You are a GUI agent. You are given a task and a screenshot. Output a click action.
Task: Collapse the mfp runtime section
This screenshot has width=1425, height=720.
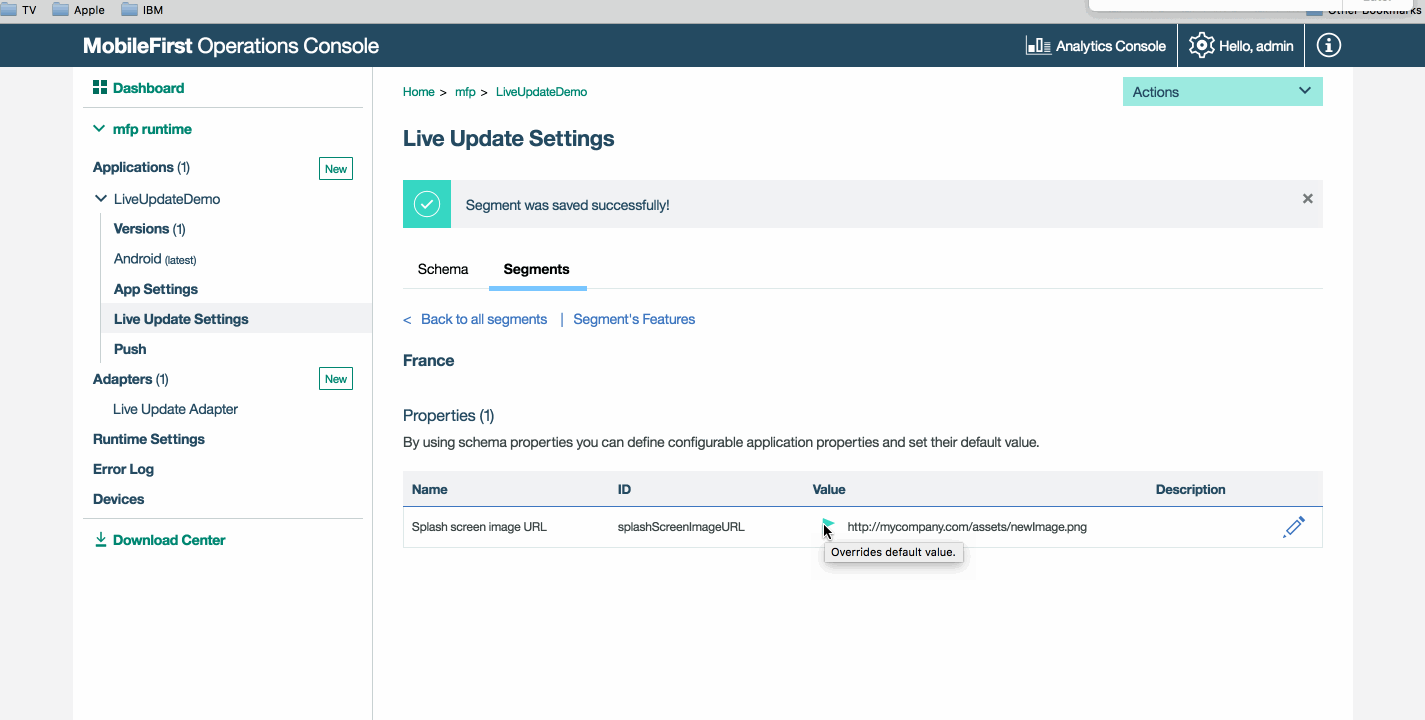(x=99, y=129)
